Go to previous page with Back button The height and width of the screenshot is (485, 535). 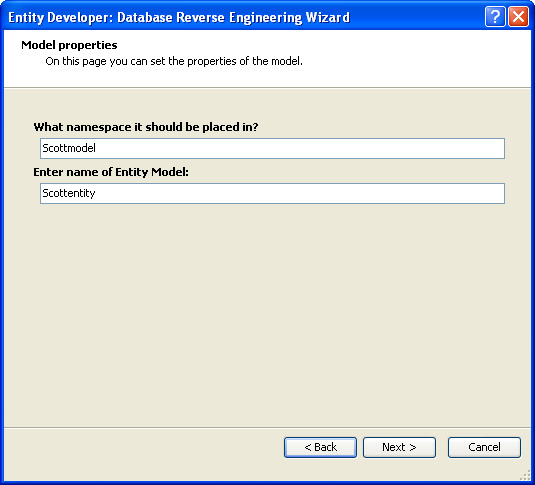tap(320, 447)
